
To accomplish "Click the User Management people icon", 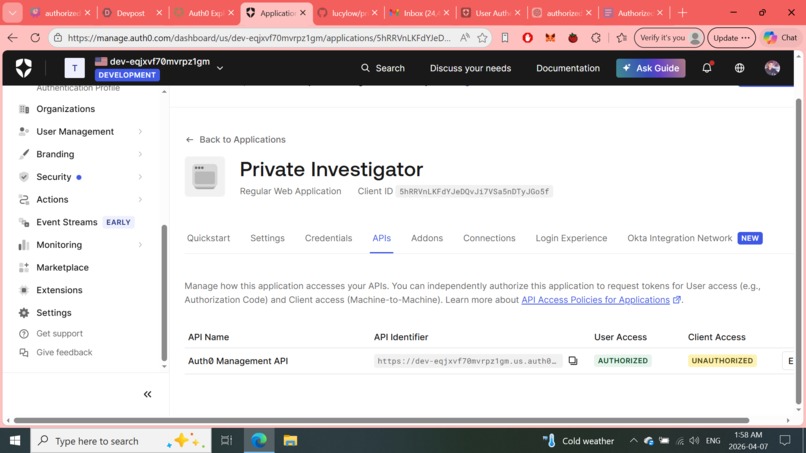I will (24, 132).
